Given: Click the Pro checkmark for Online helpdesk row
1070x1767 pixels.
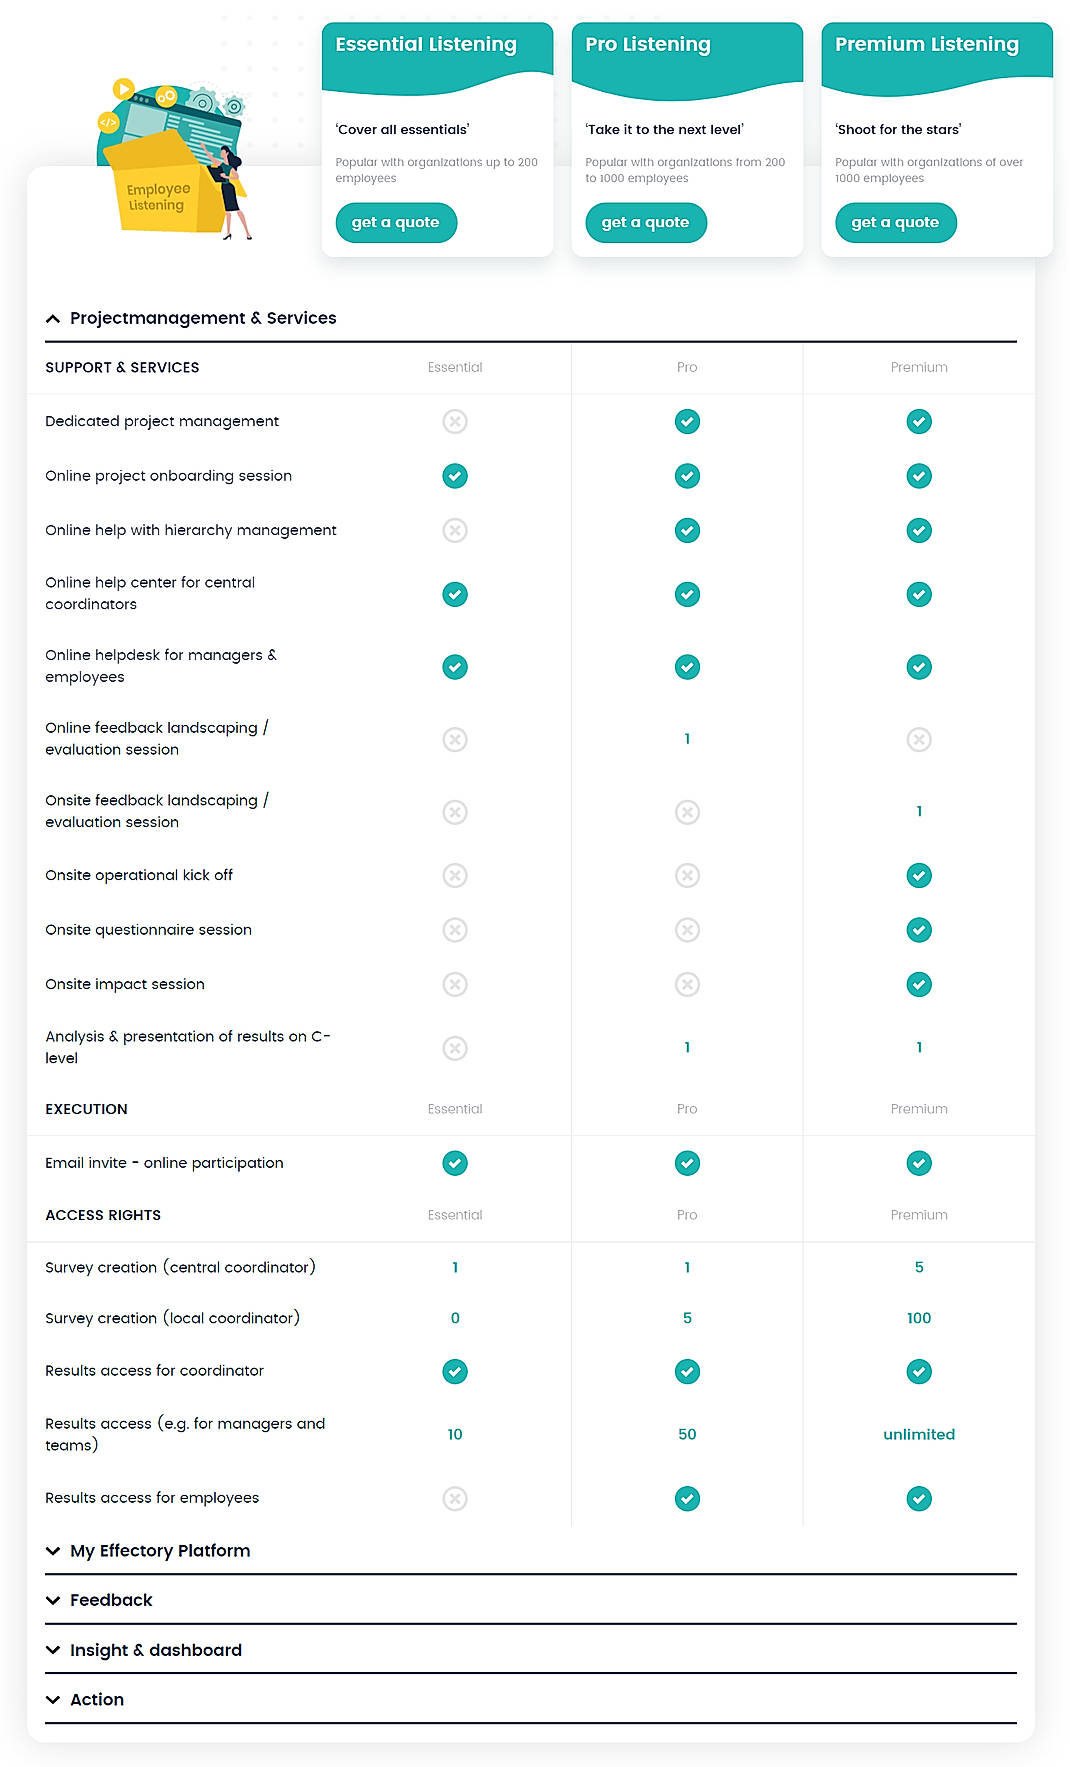Looking at the screenshot, I should (x=687, y=666).
